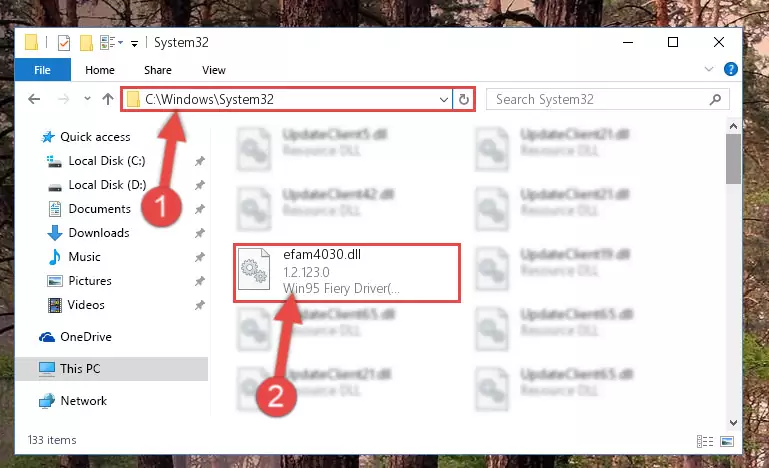
Task: Maximize the System32 window
Action: click(673, 42)
